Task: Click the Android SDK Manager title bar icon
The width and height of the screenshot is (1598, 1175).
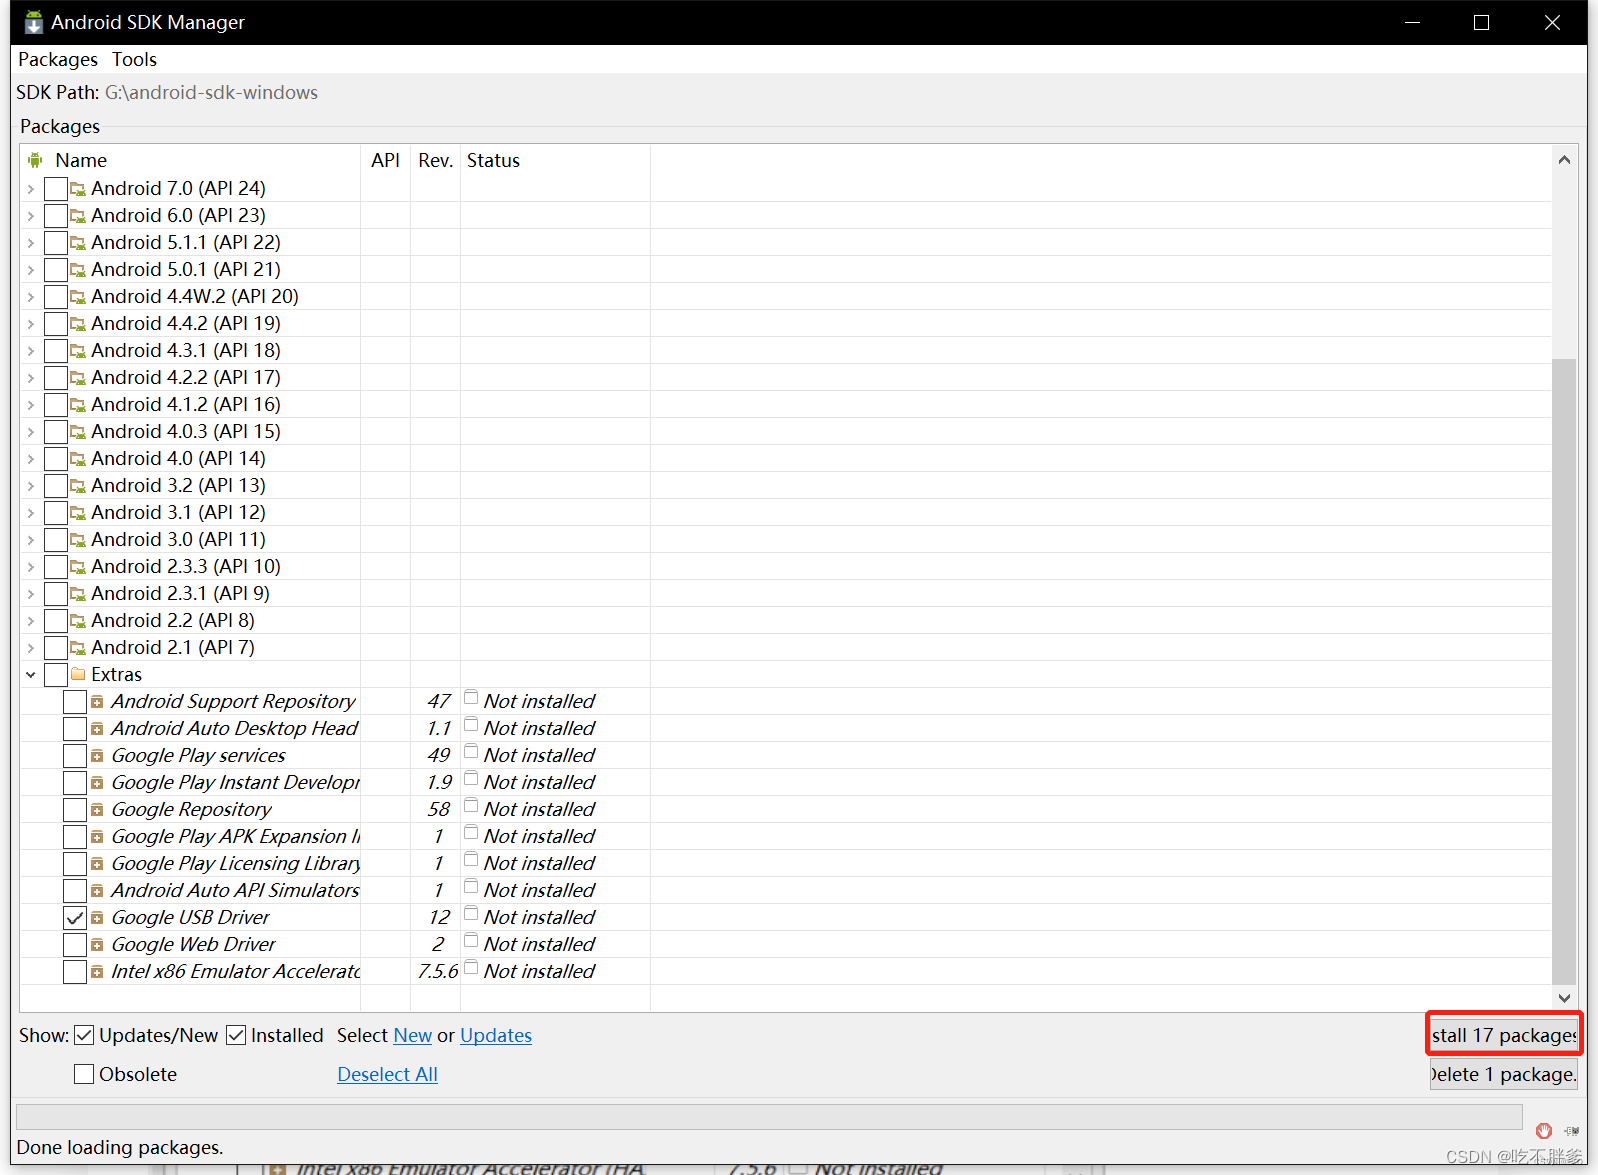Action: pos(34,22)
